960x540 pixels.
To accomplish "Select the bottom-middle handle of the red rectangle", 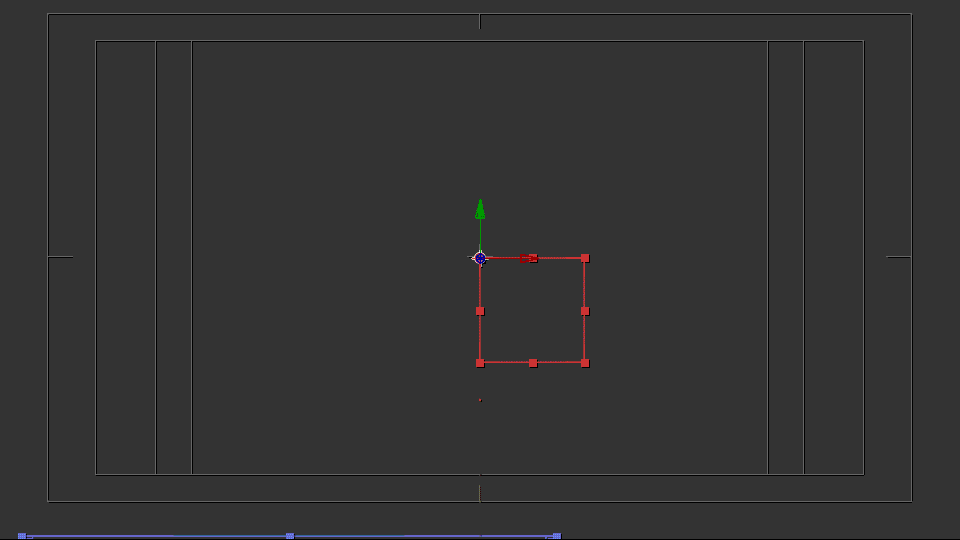I will 533,363.
